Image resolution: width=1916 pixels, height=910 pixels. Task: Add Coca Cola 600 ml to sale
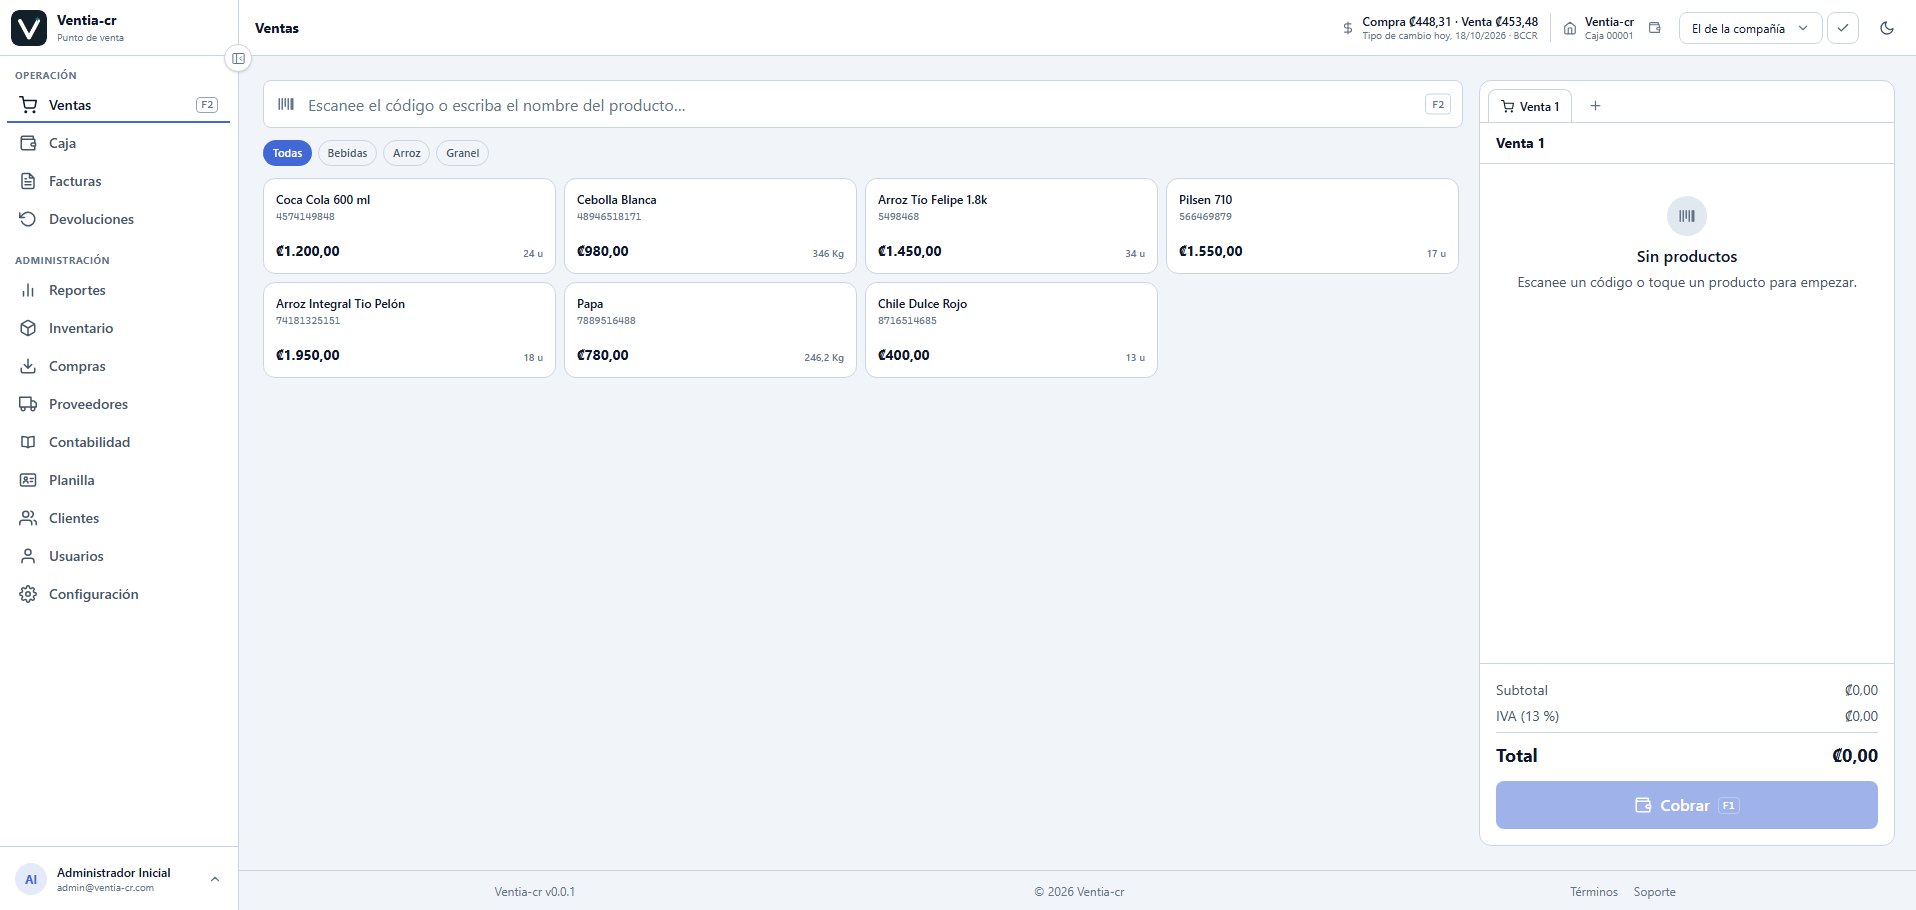pos(409,226)
